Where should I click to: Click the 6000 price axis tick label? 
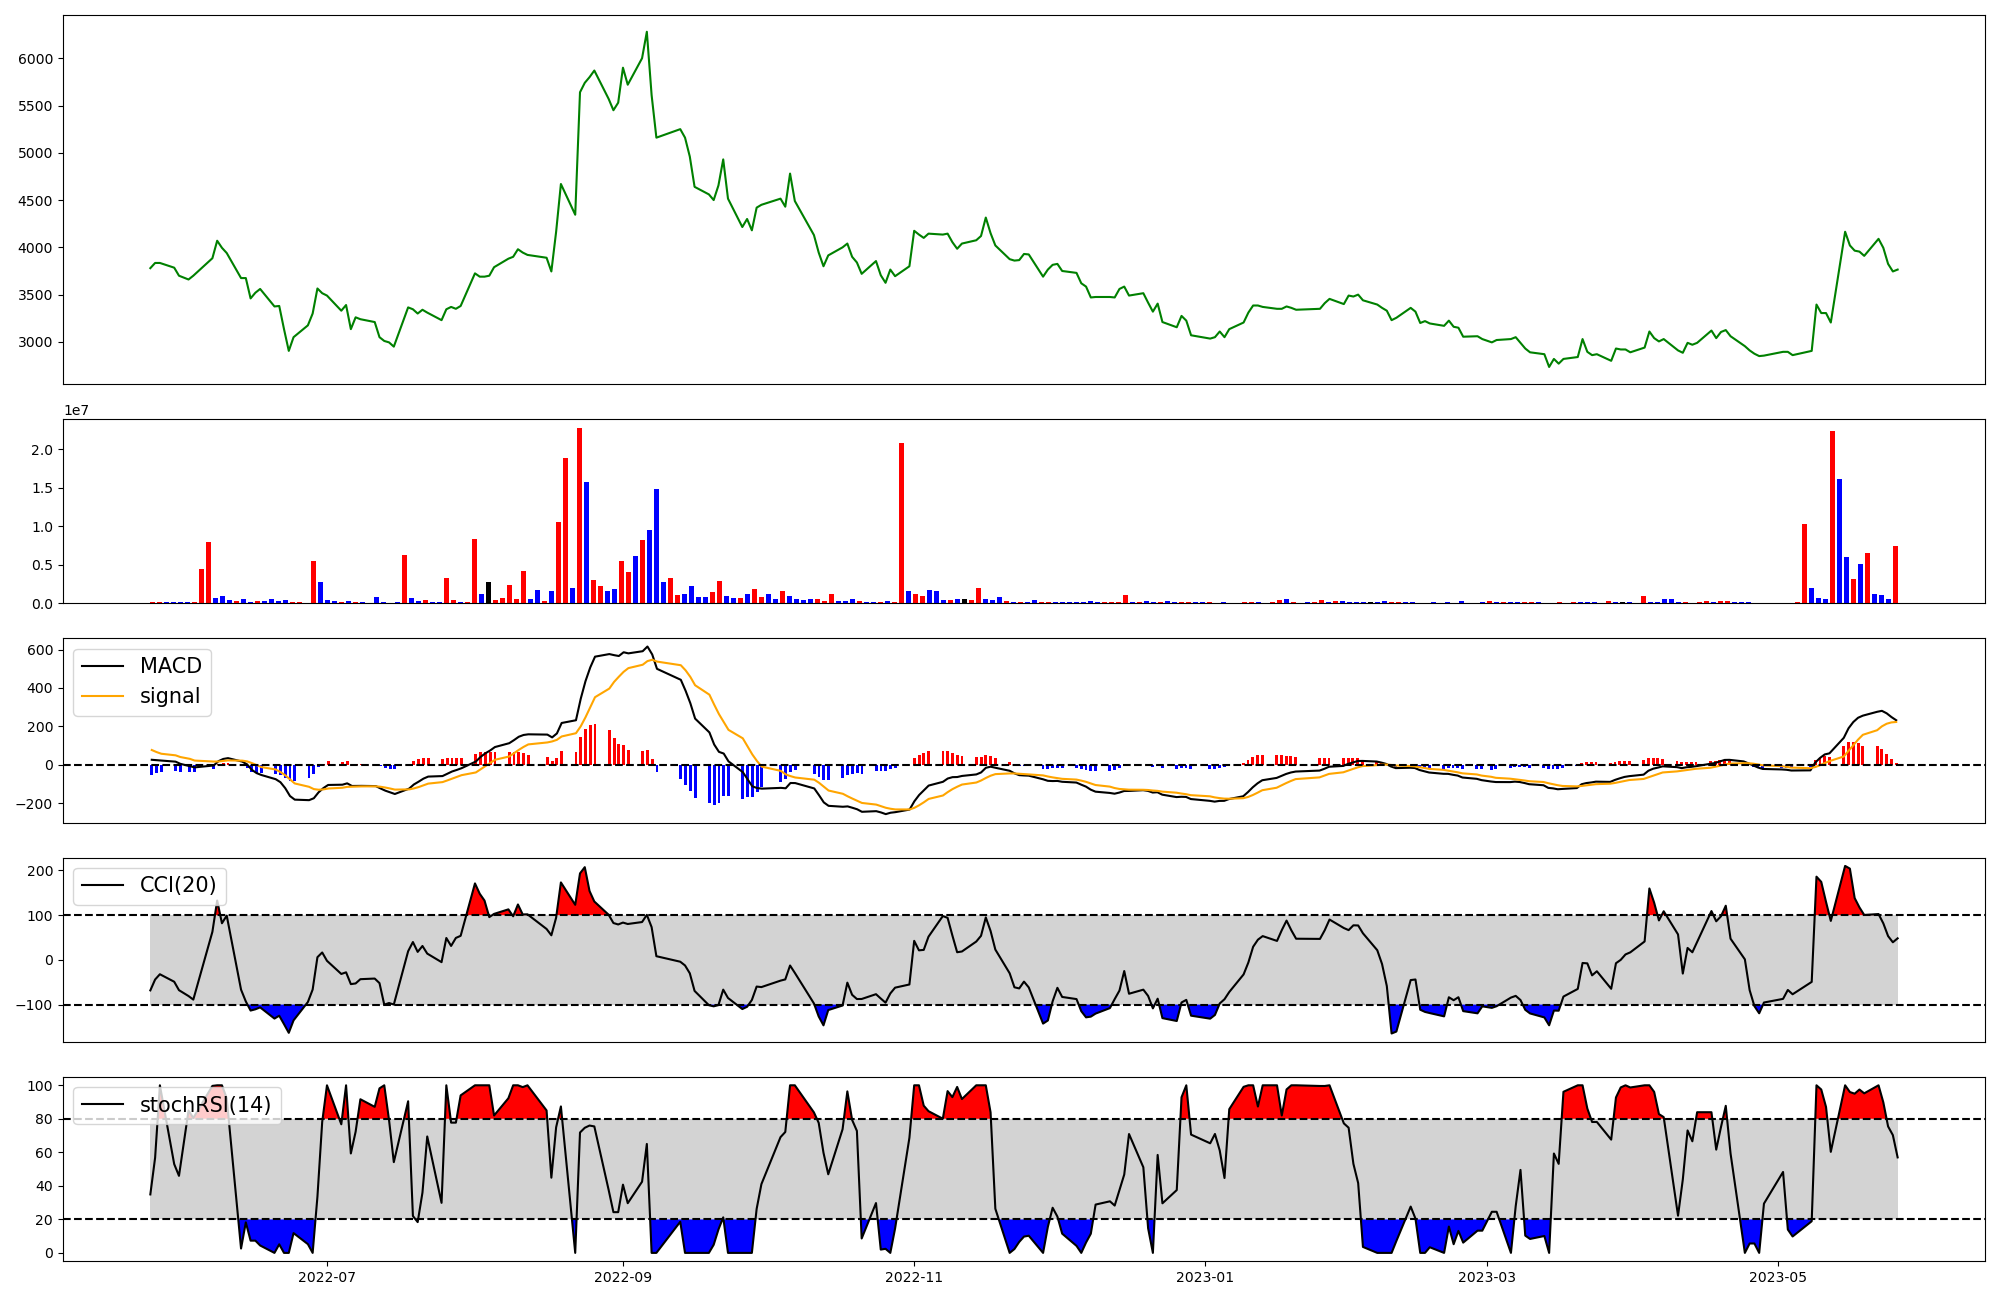click(35, 59)
